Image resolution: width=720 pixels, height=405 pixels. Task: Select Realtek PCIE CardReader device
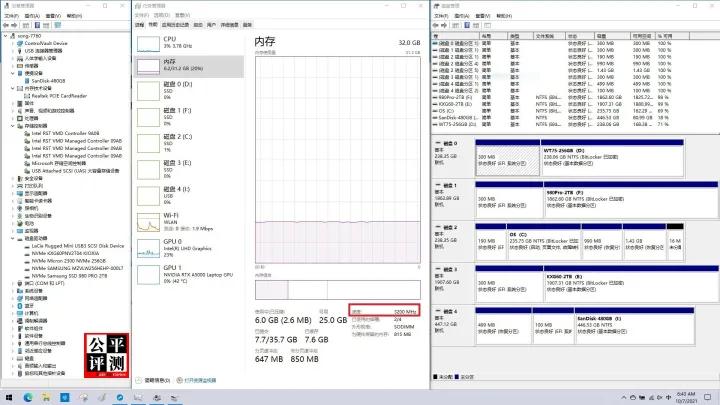click(59, 96)
